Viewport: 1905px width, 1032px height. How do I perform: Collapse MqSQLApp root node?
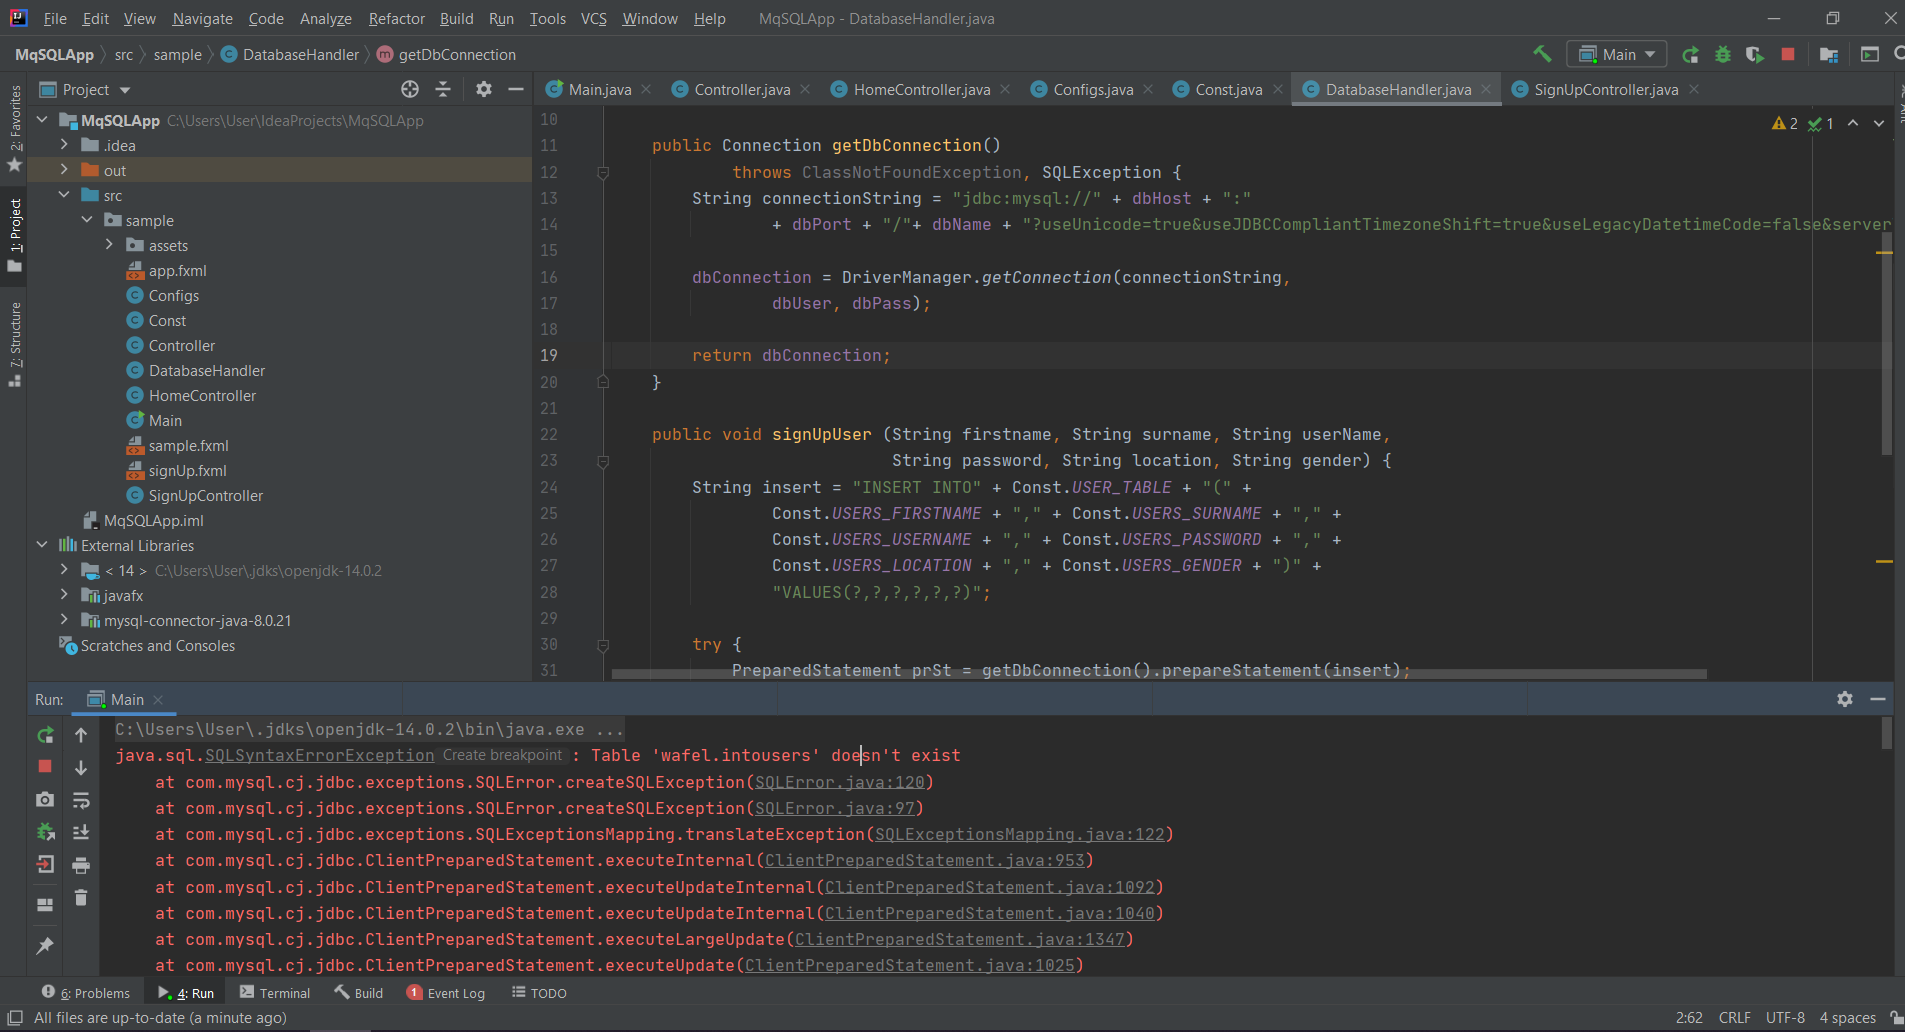point(42,120)
